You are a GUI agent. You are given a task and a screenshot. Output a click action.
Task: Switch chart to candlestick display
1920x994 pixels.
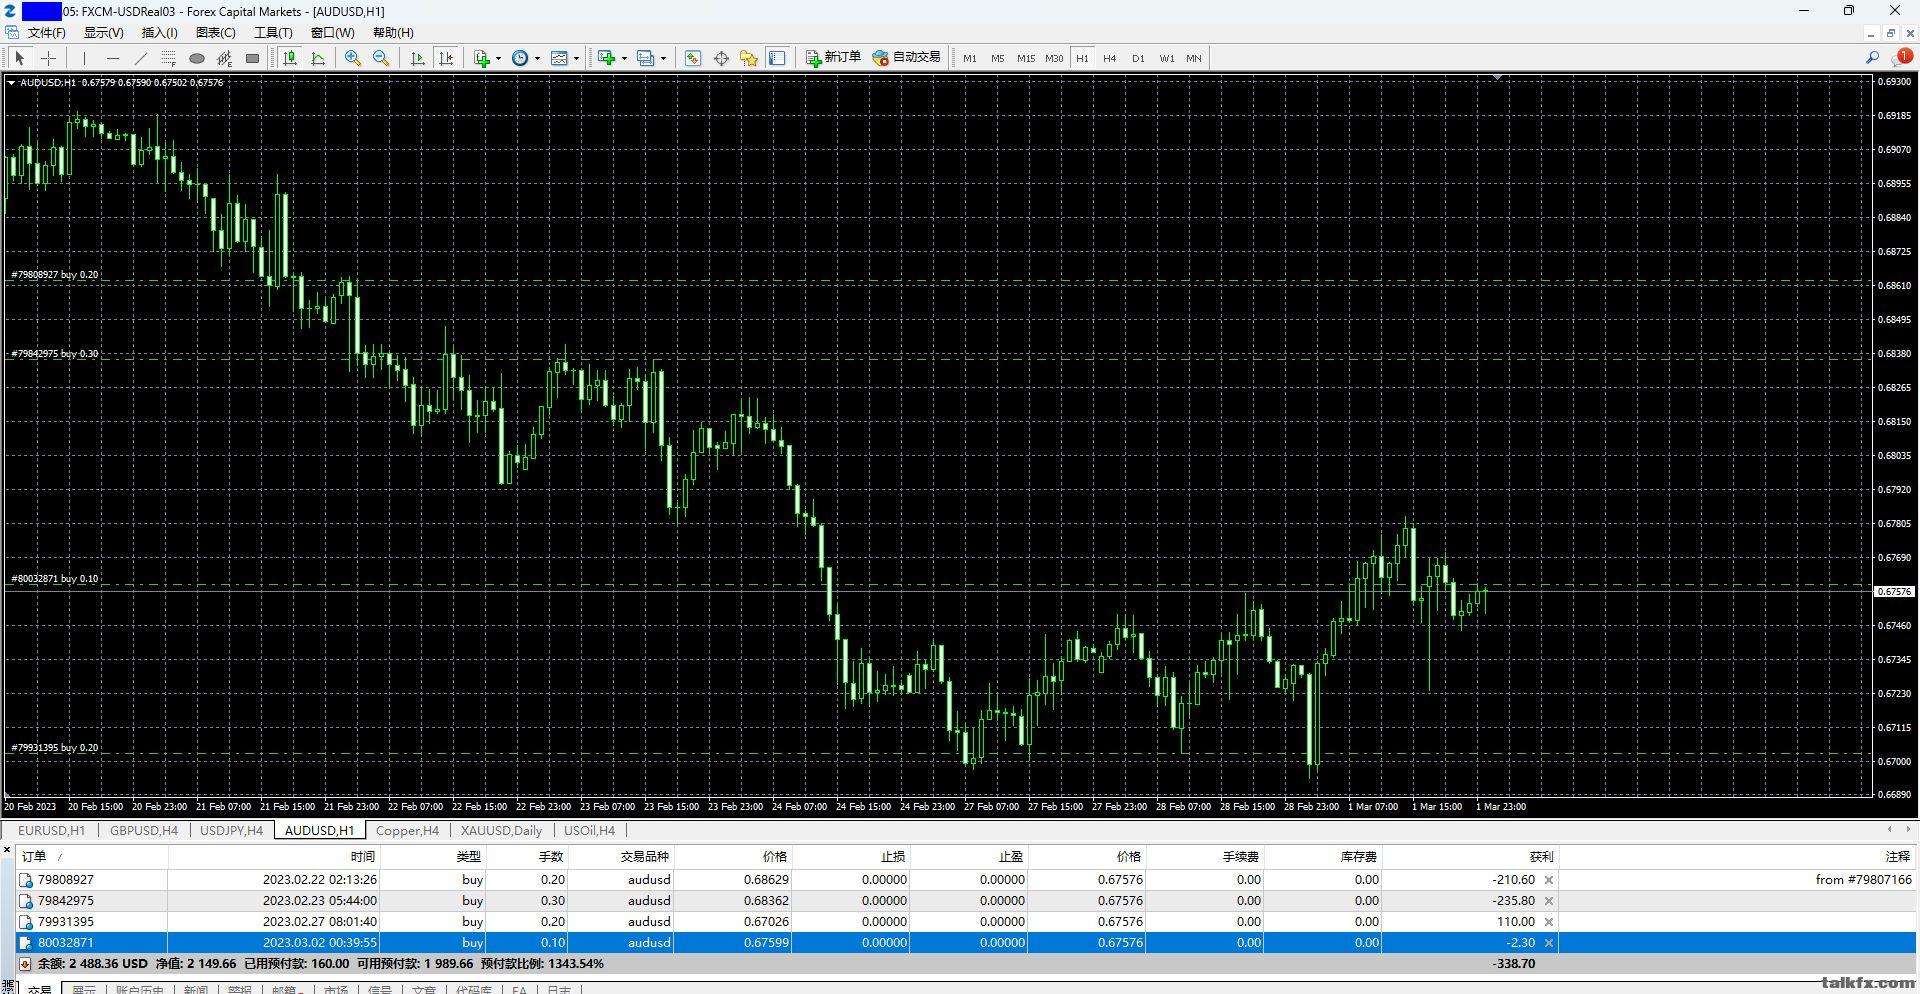pos(290,58)
